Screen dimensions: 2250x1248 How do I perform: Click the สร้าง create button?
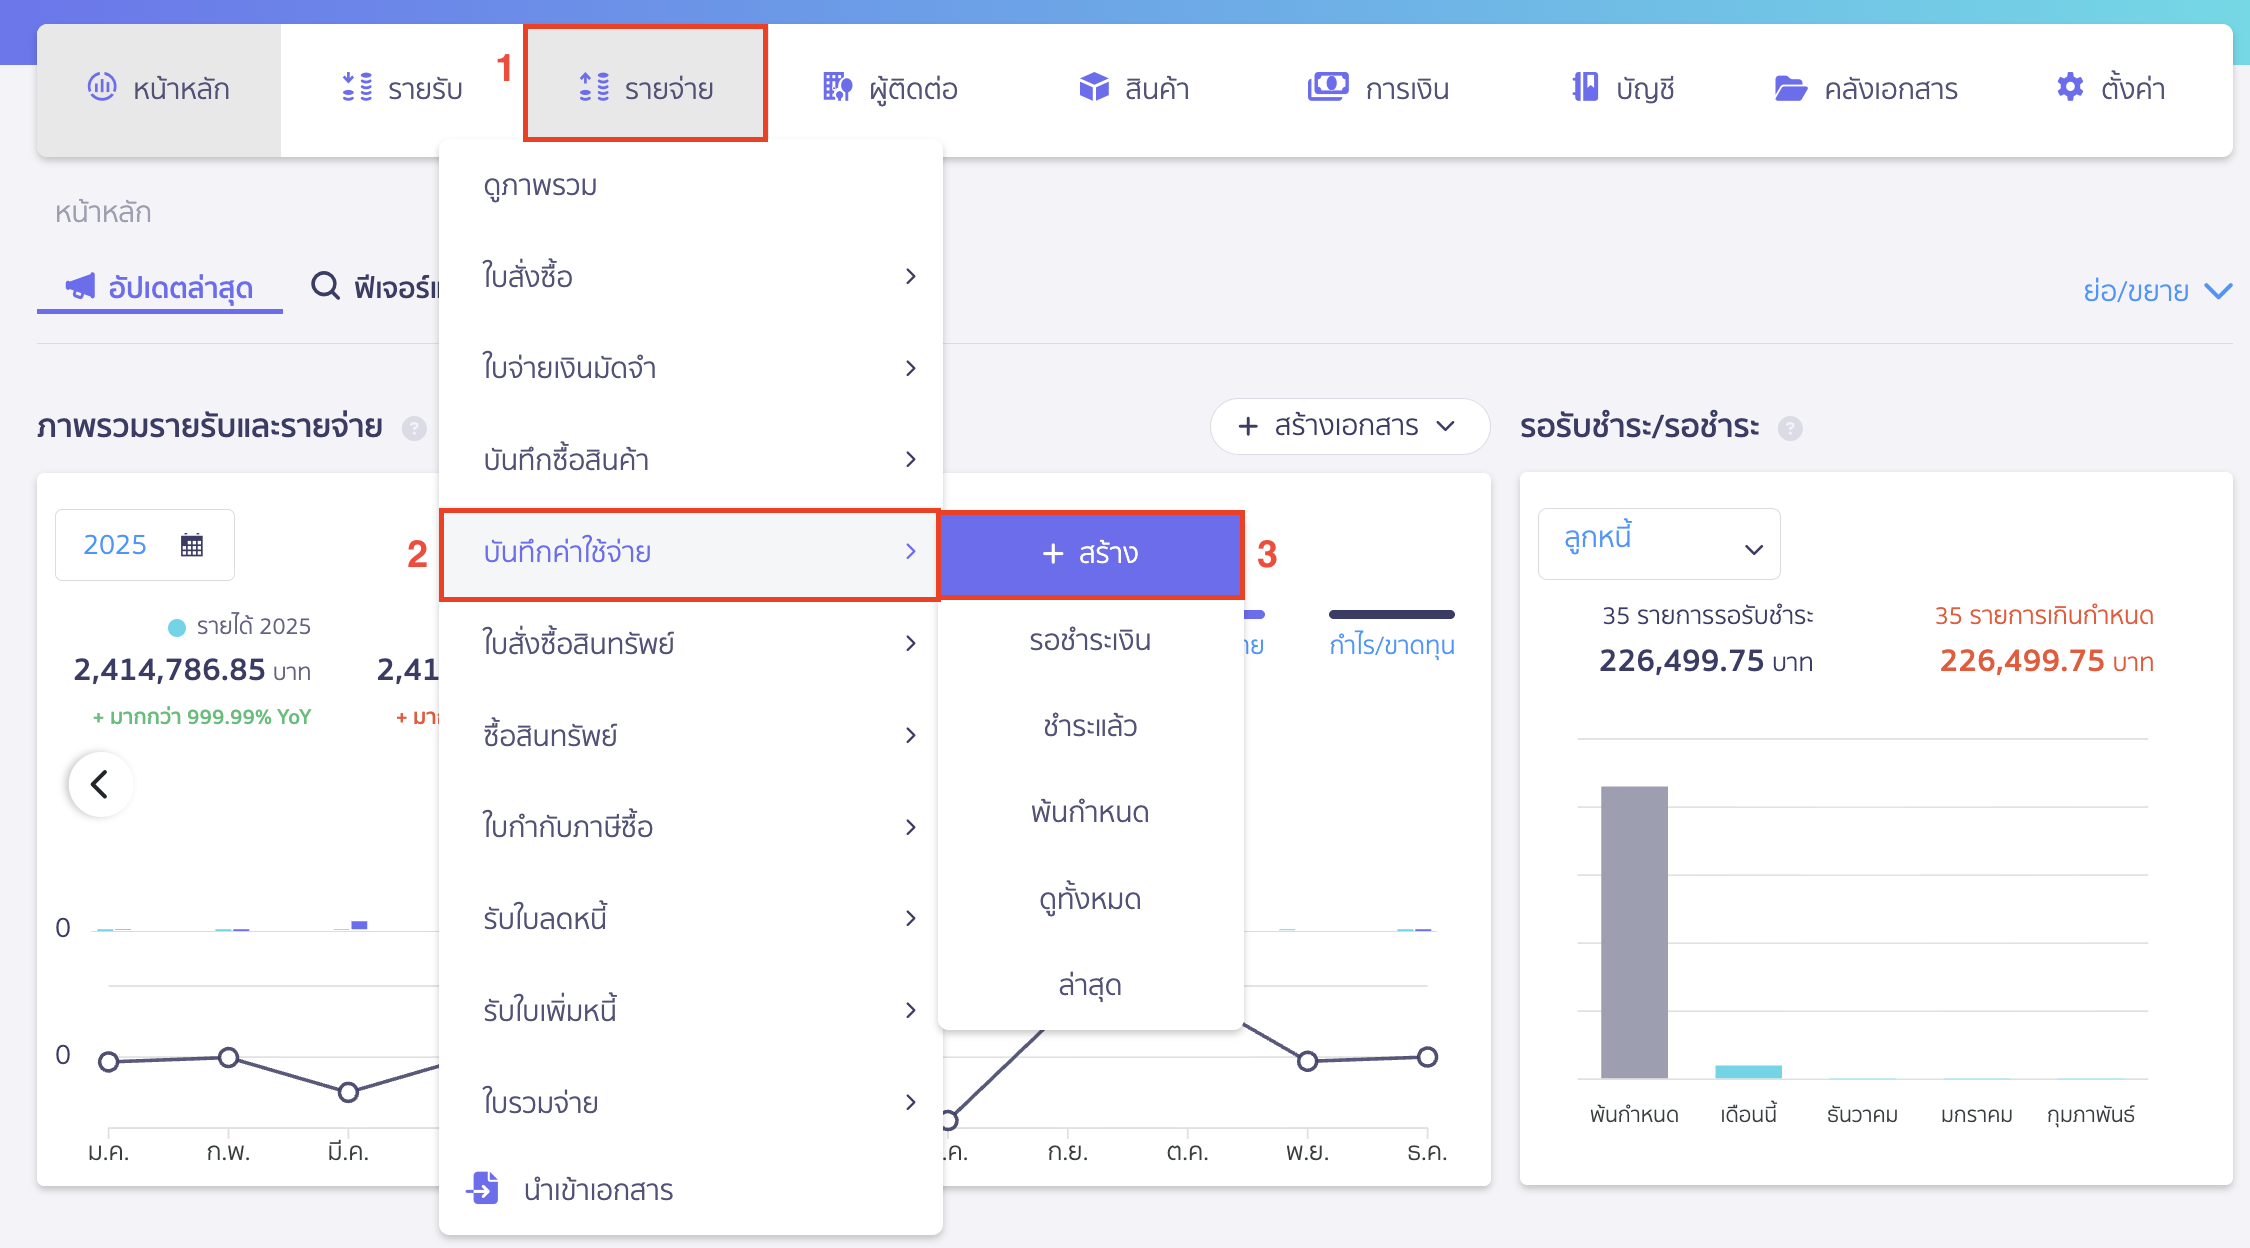point(1090,553)
